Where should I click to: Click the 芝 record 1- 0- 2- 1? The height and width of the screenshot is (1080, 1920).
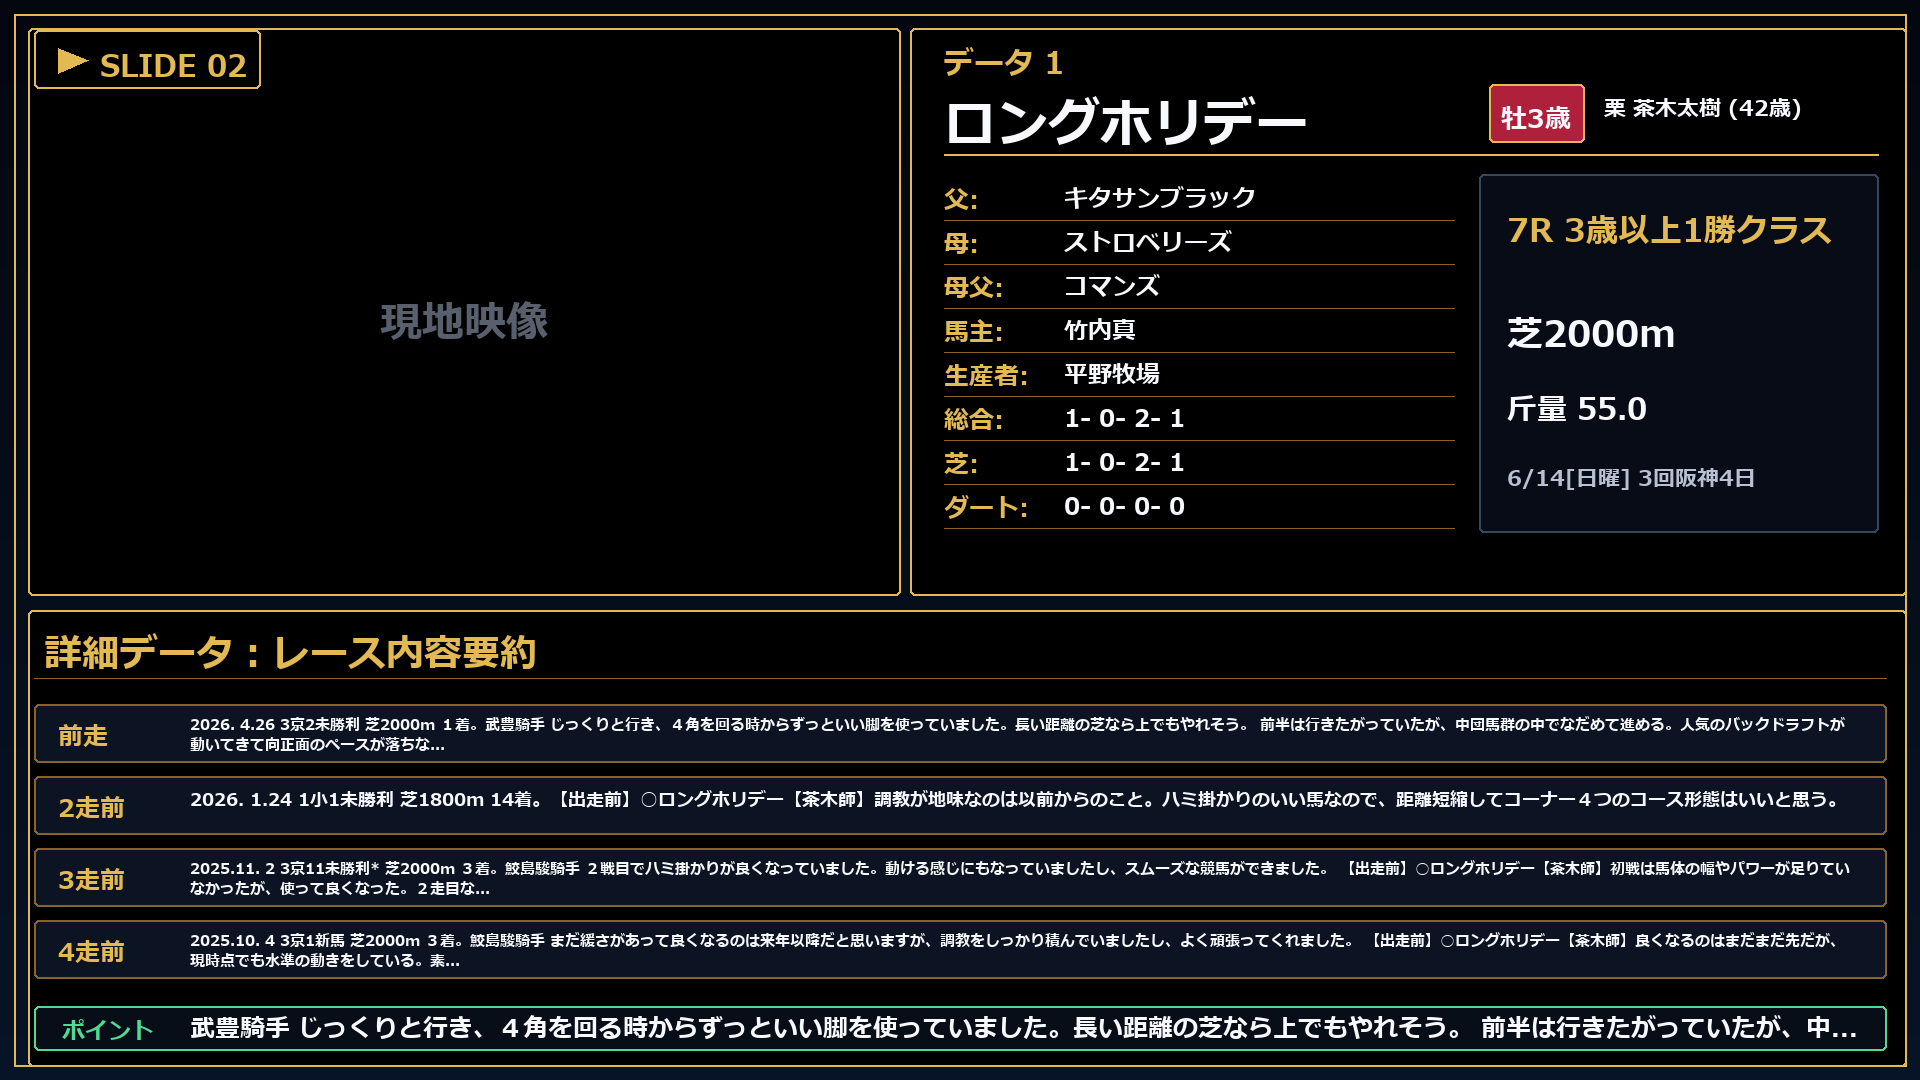(x=1124, y=462)
